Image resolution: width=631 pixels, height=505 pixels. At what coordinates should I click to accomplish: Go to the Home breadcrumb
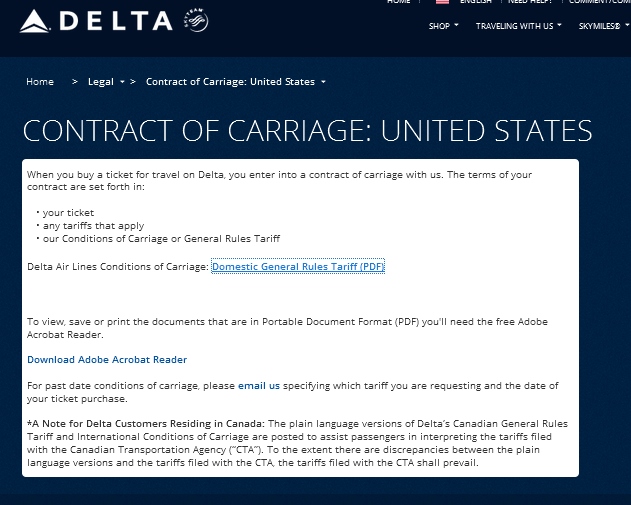coord(40,82)
